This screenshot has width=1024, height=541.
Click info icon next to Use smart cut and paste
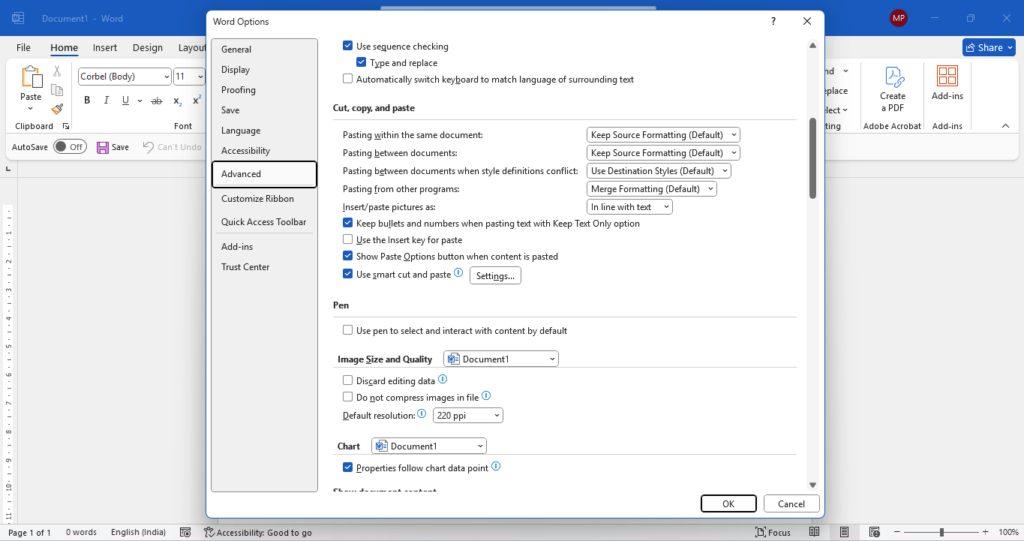[458, 273]
